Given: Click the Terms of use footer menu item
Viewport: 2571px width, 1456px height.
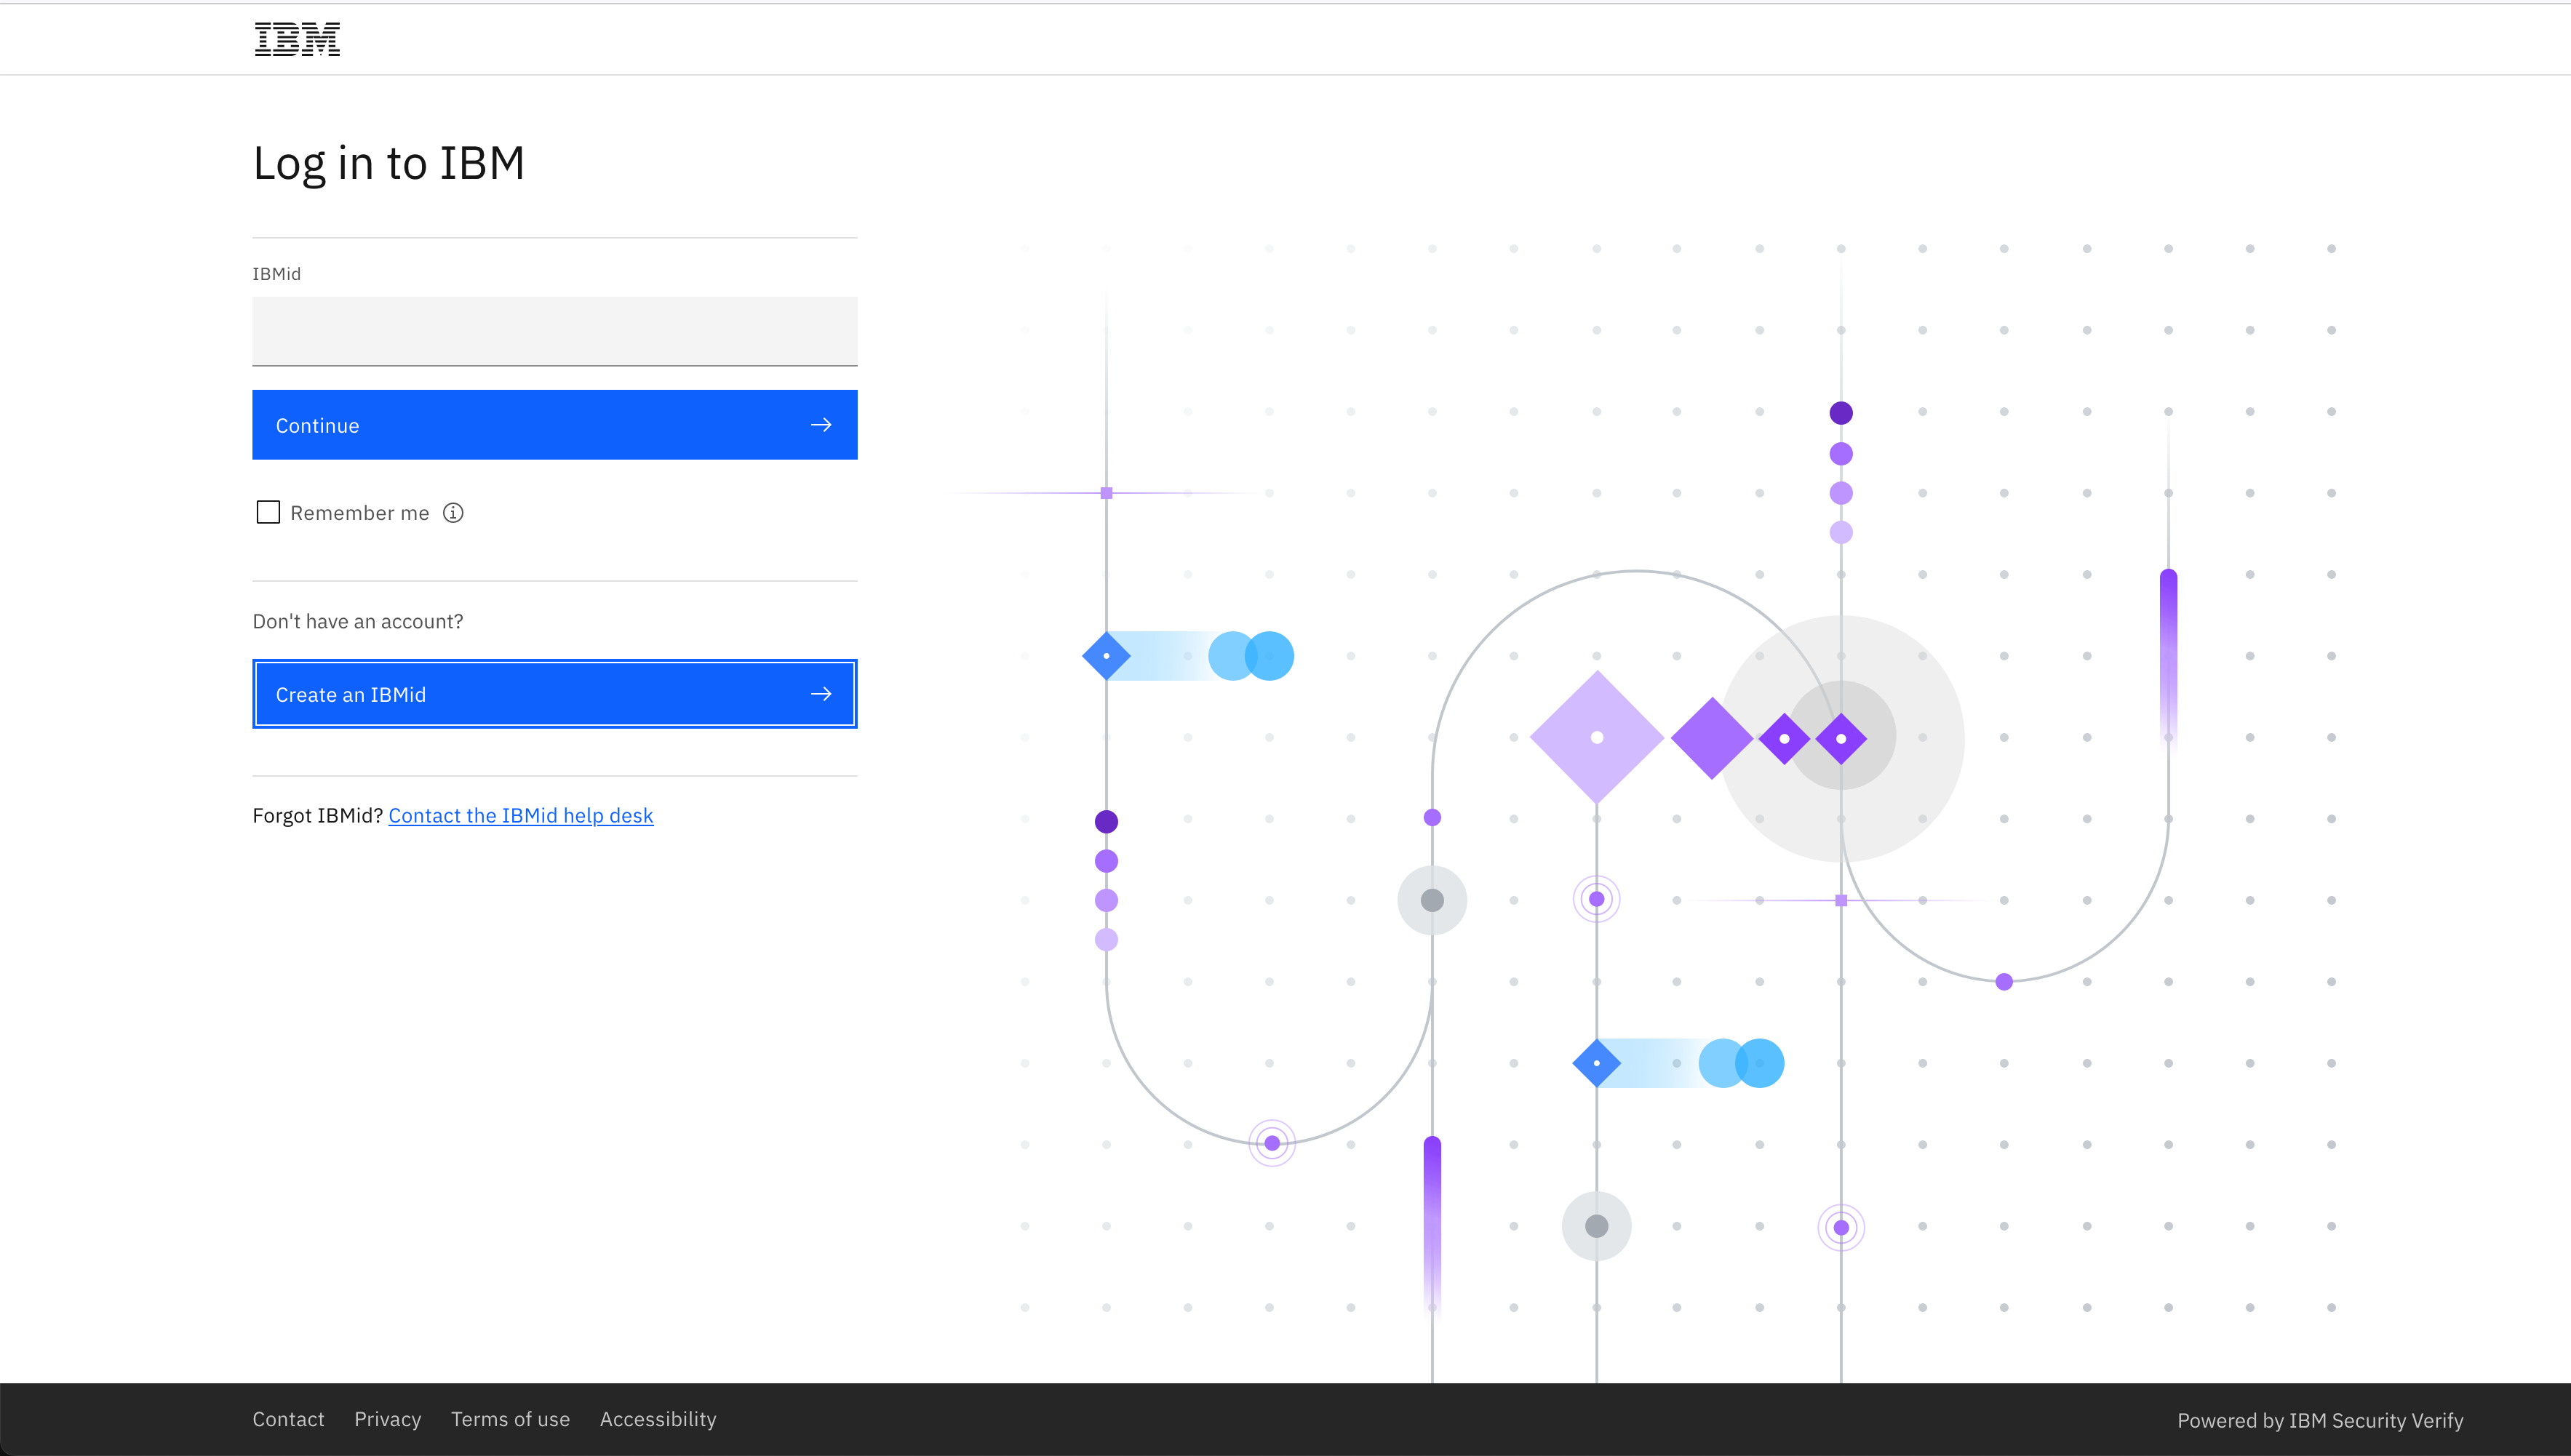Looking at the screenshot, I should 510,1417.
